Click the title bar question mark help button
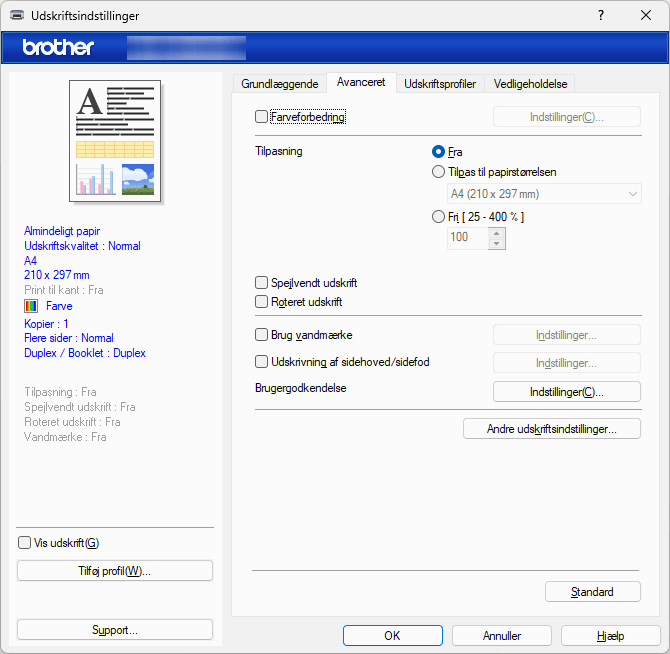The height and width of the screenshot is (654, 670). (x=601, y=16)
